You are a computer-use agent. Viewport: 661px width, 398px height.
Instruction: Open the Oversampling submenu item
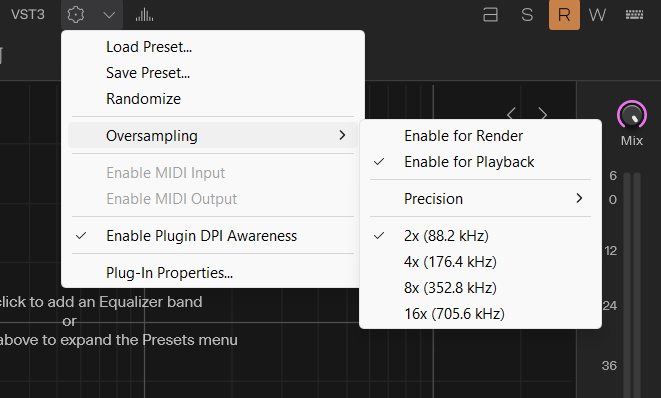213,135
